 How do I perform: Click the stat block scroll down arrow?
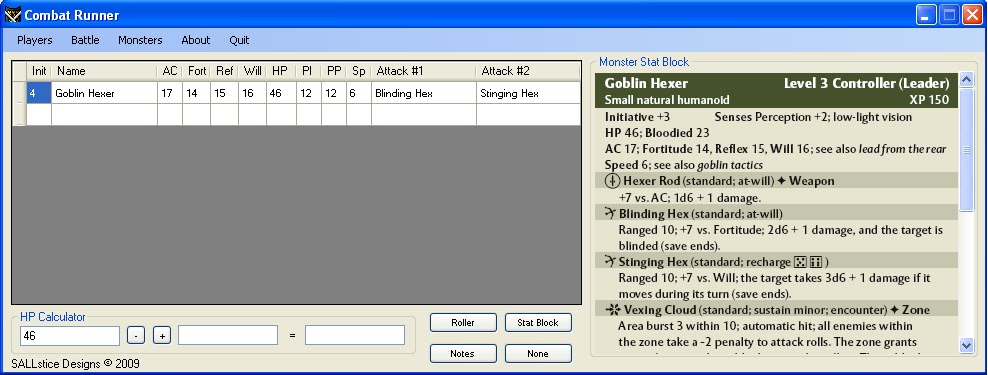tap(967, 345)
